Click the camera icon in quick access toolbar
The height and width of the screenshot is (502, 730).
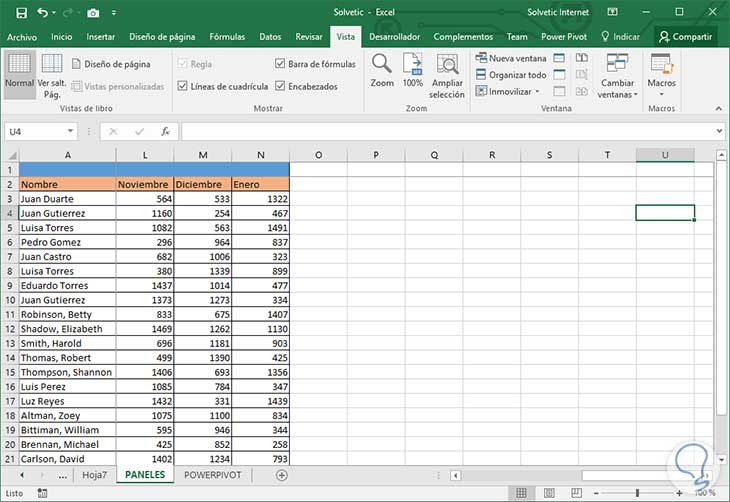click(x=93, y=13)
